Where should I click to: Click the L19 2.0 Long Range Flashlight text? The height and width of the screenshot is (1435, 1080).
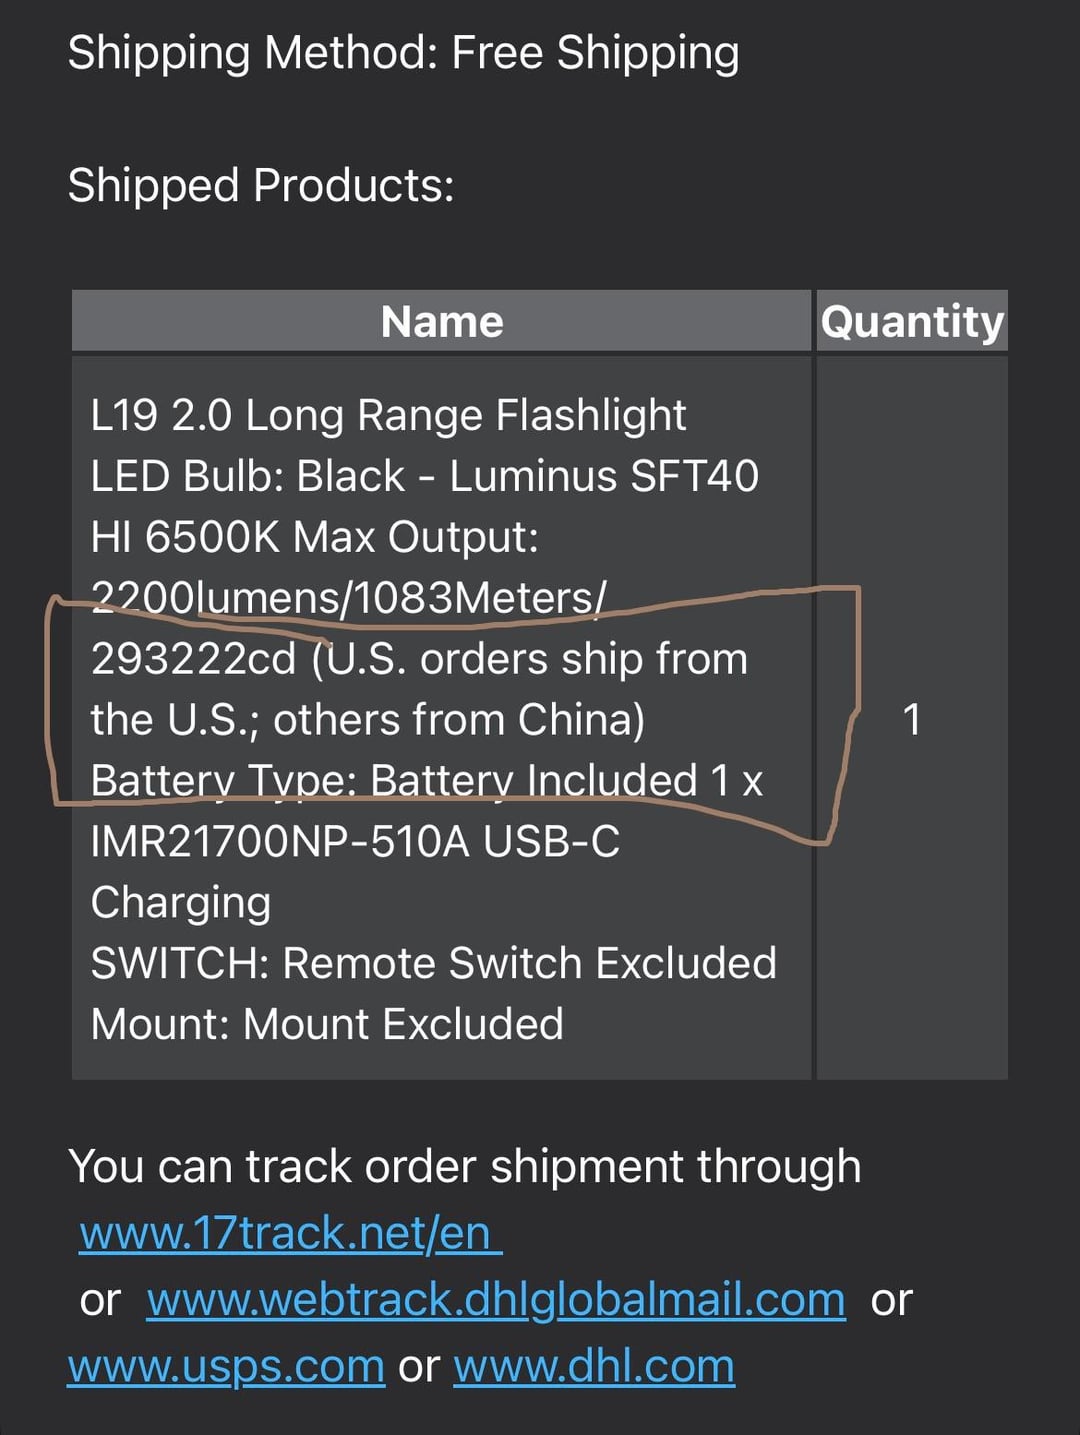pyautogui.click(x=388, y=415)
